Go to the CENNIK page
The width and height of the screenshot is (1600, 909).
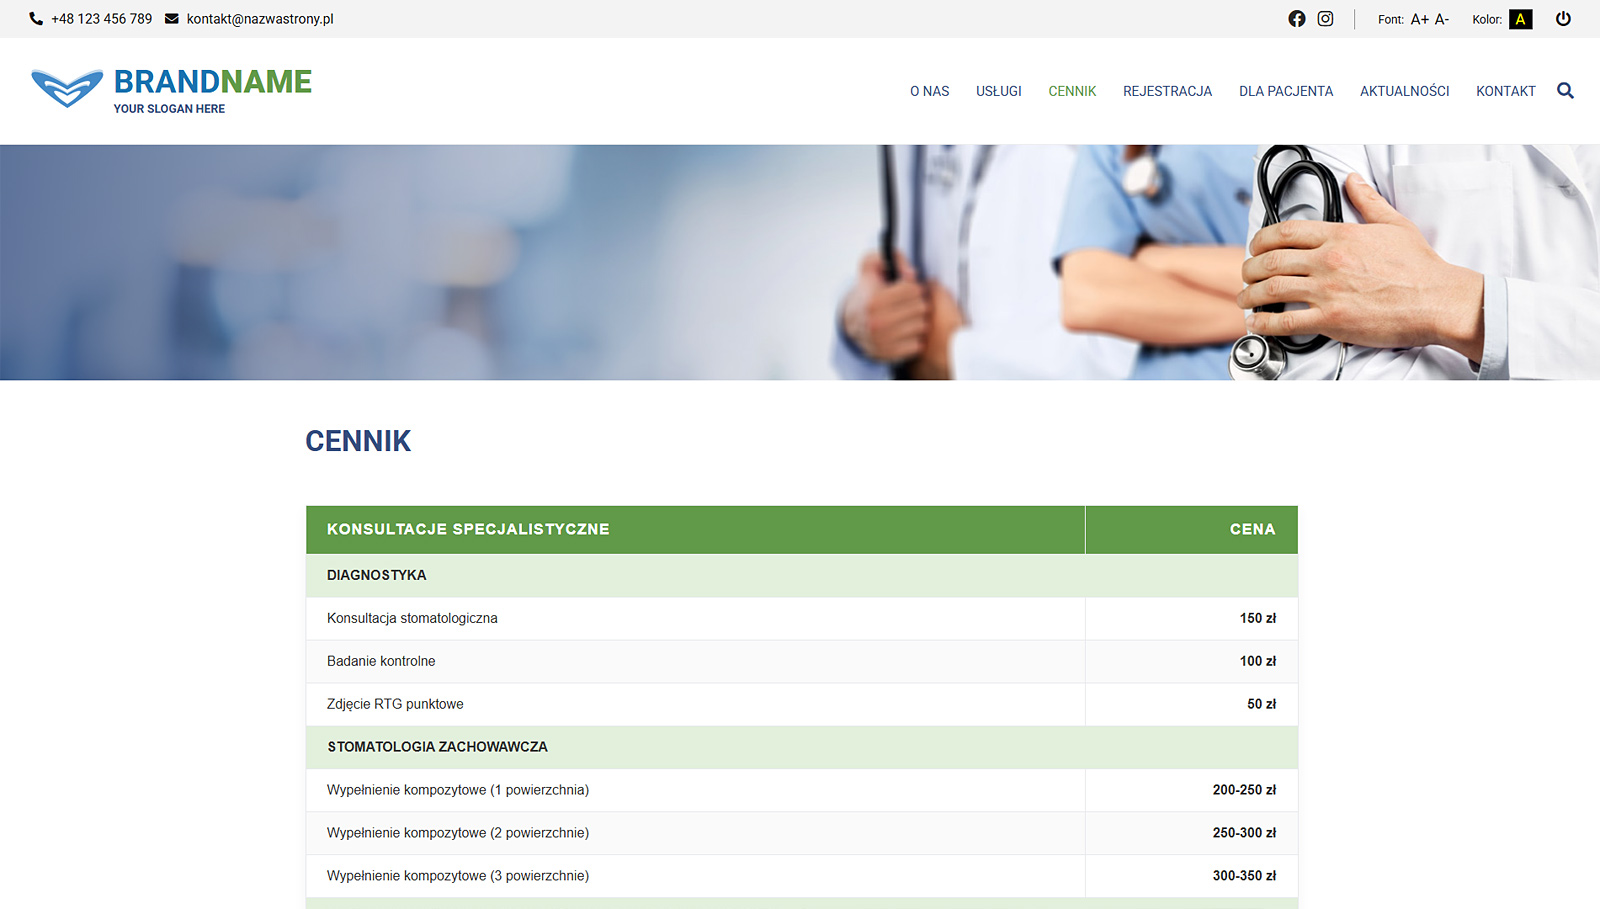click(1072, 91)
